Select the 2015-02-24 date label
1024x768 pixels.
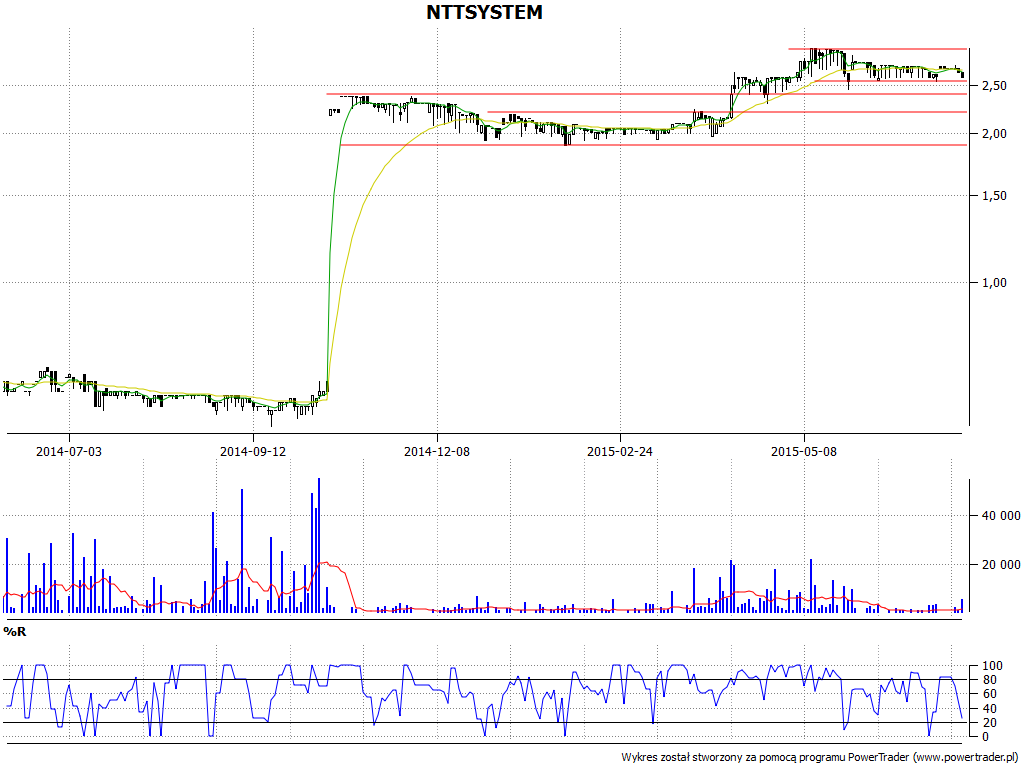620,451
